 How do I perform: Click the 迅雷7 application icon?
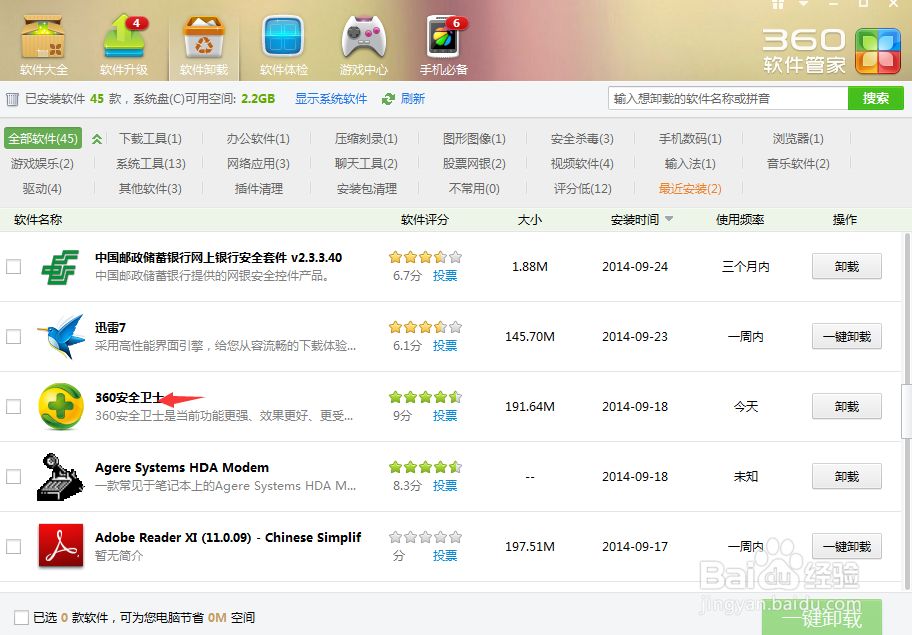coord(60,337)
